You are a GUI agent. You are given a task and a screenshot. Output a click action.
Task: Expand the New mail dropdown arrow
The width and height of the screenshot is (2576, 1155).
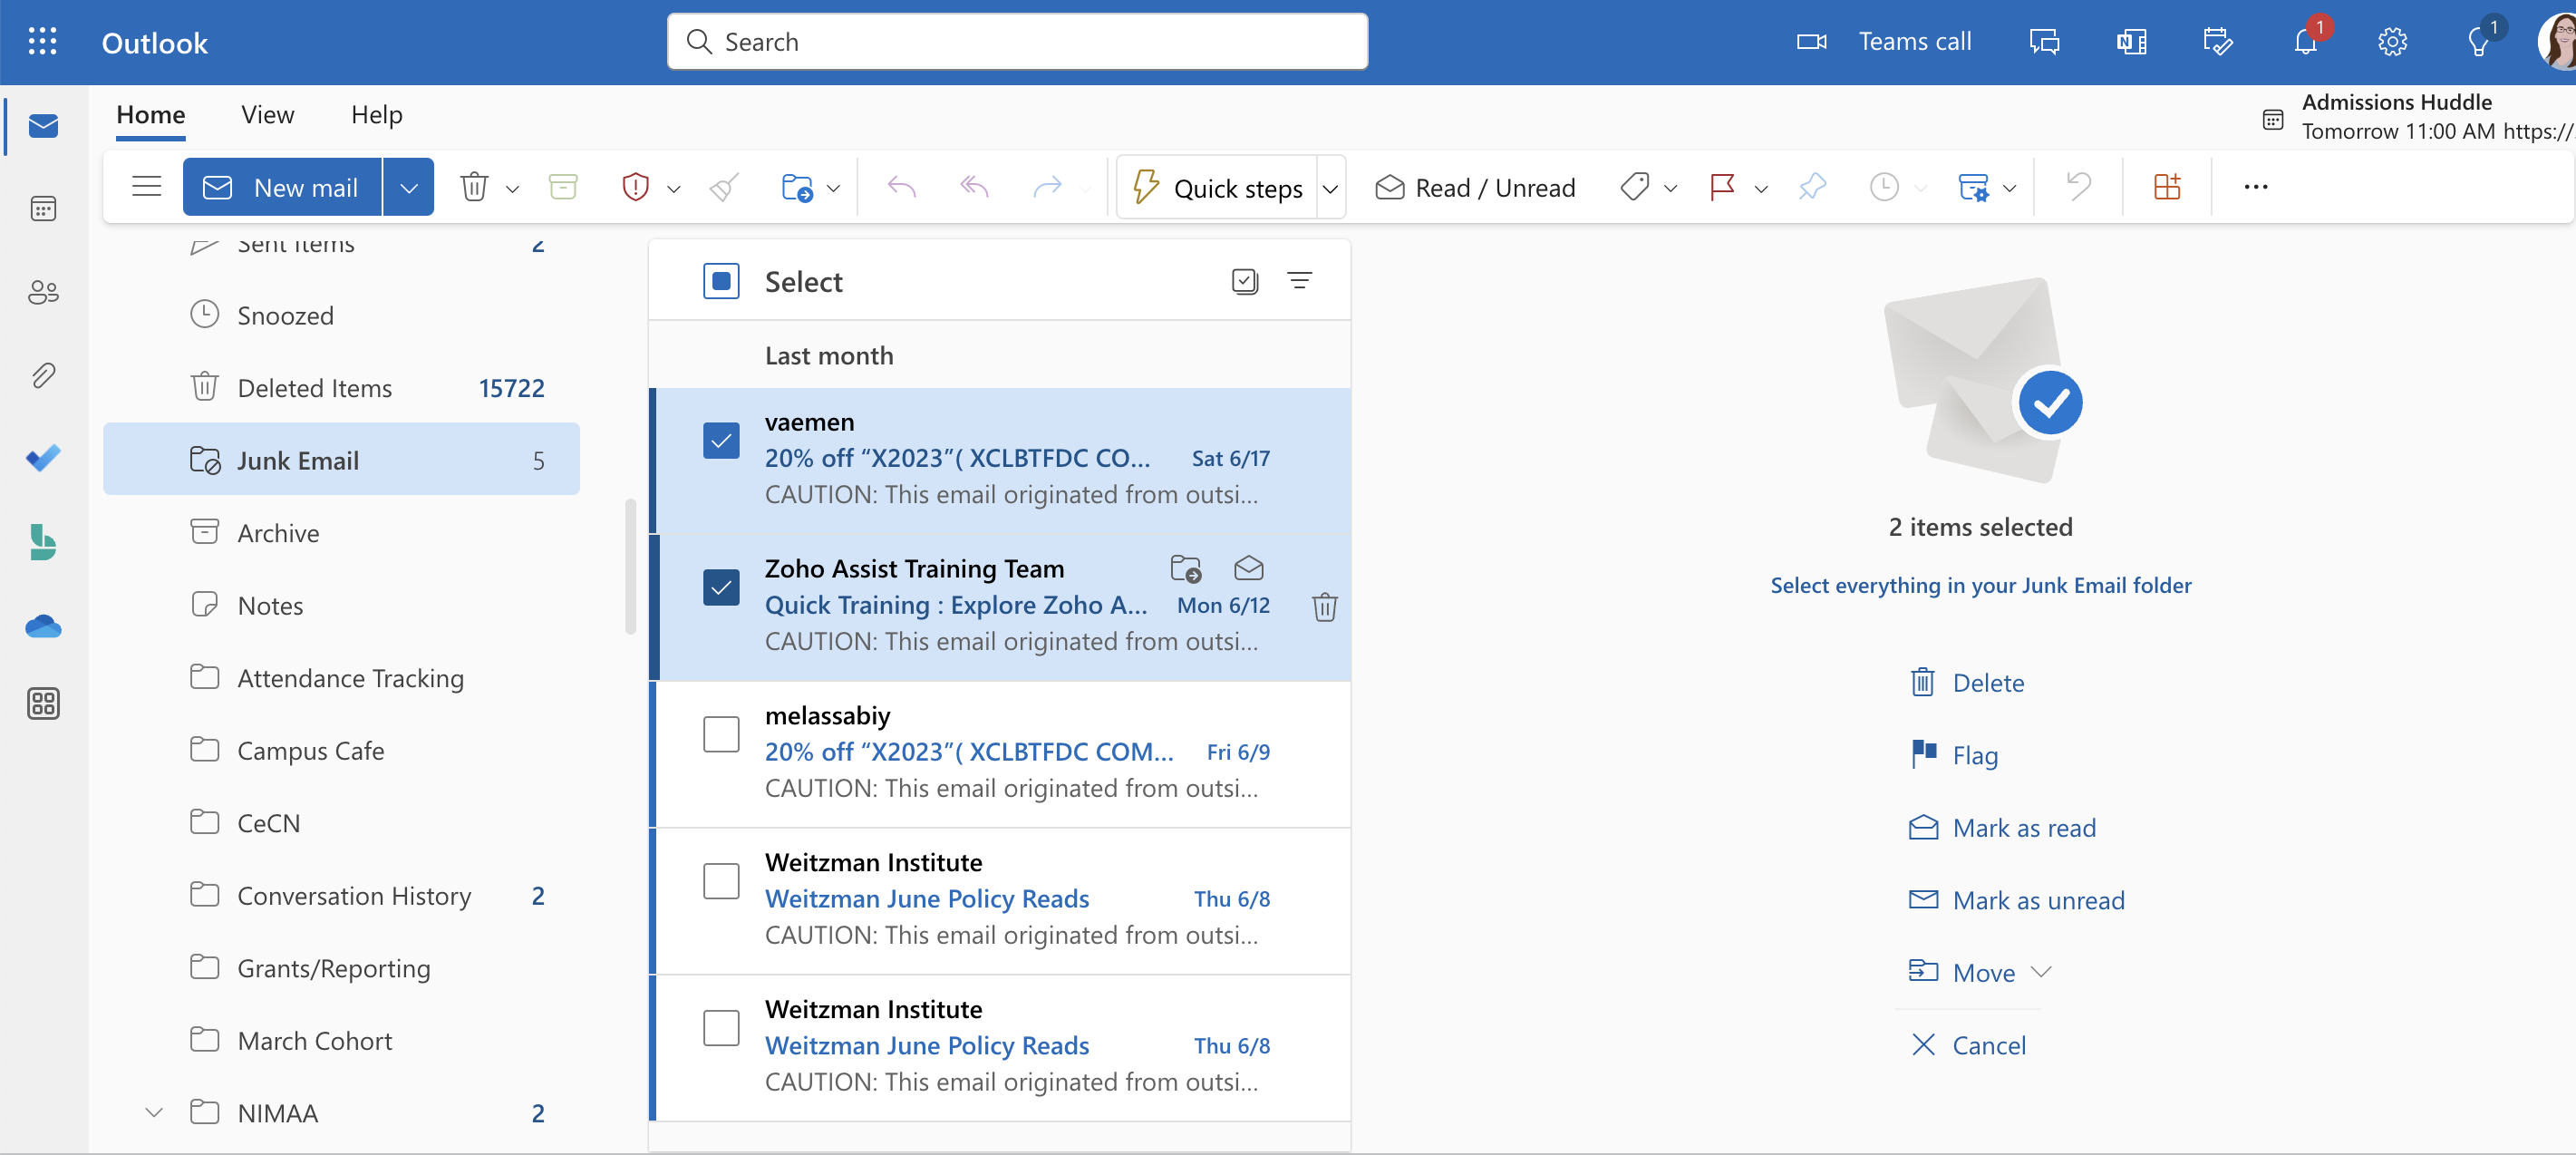(x=408, y=187)
